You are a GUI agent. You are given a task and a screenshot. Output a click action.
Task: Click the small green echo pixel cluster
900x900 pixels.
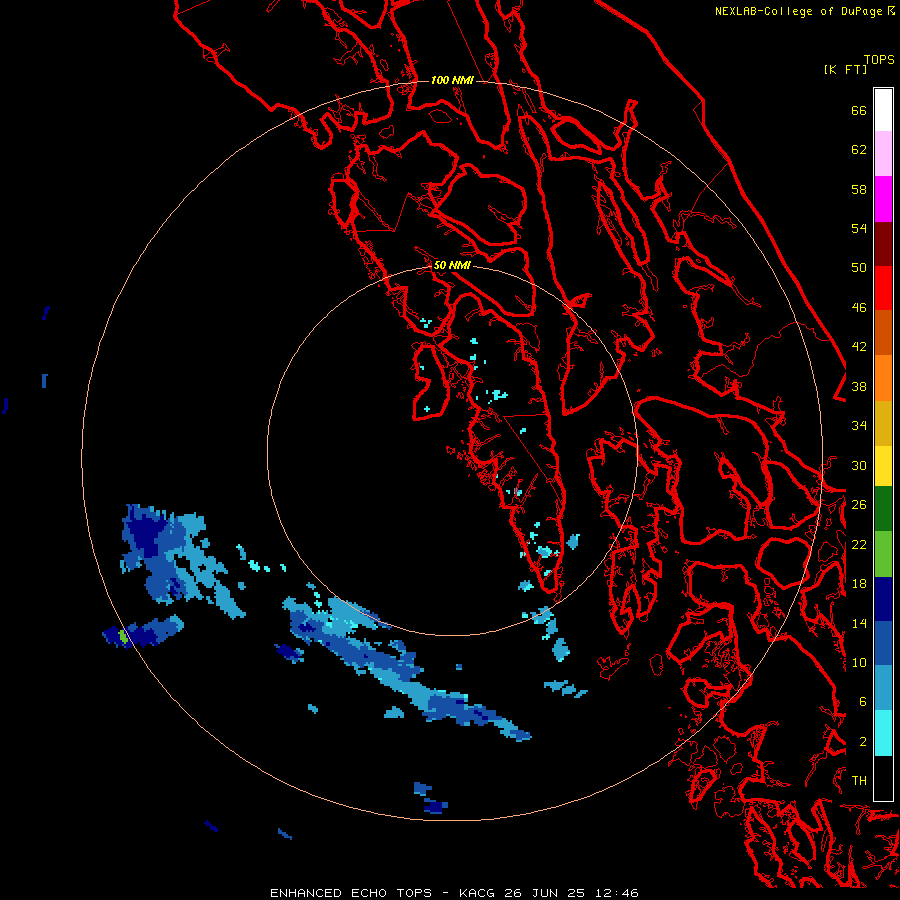pyautogui.click(x=123, y=636)
